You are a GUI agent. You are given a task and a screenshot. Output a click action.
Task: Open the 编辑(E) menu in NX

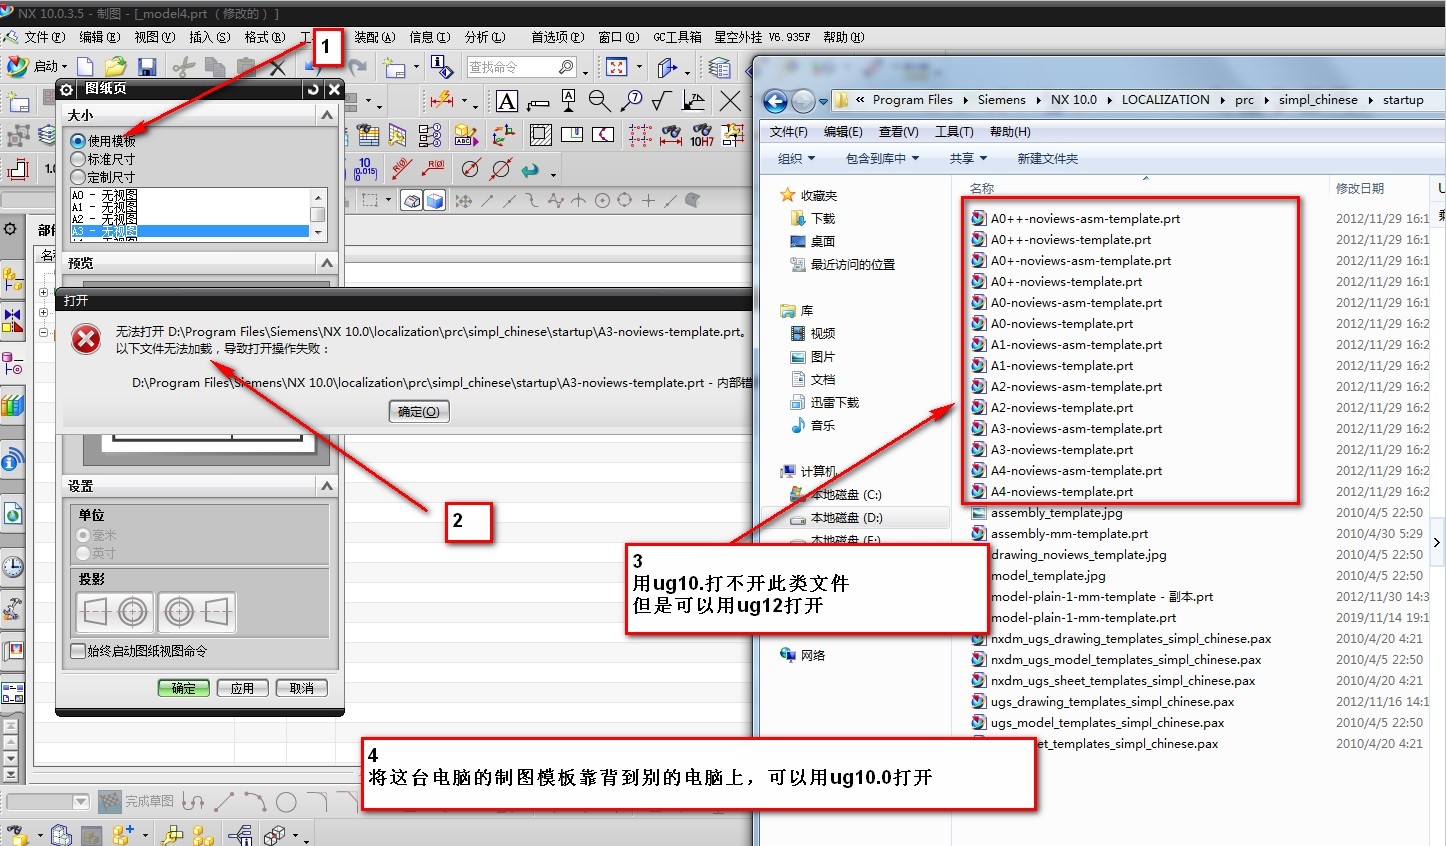(99, 37)
